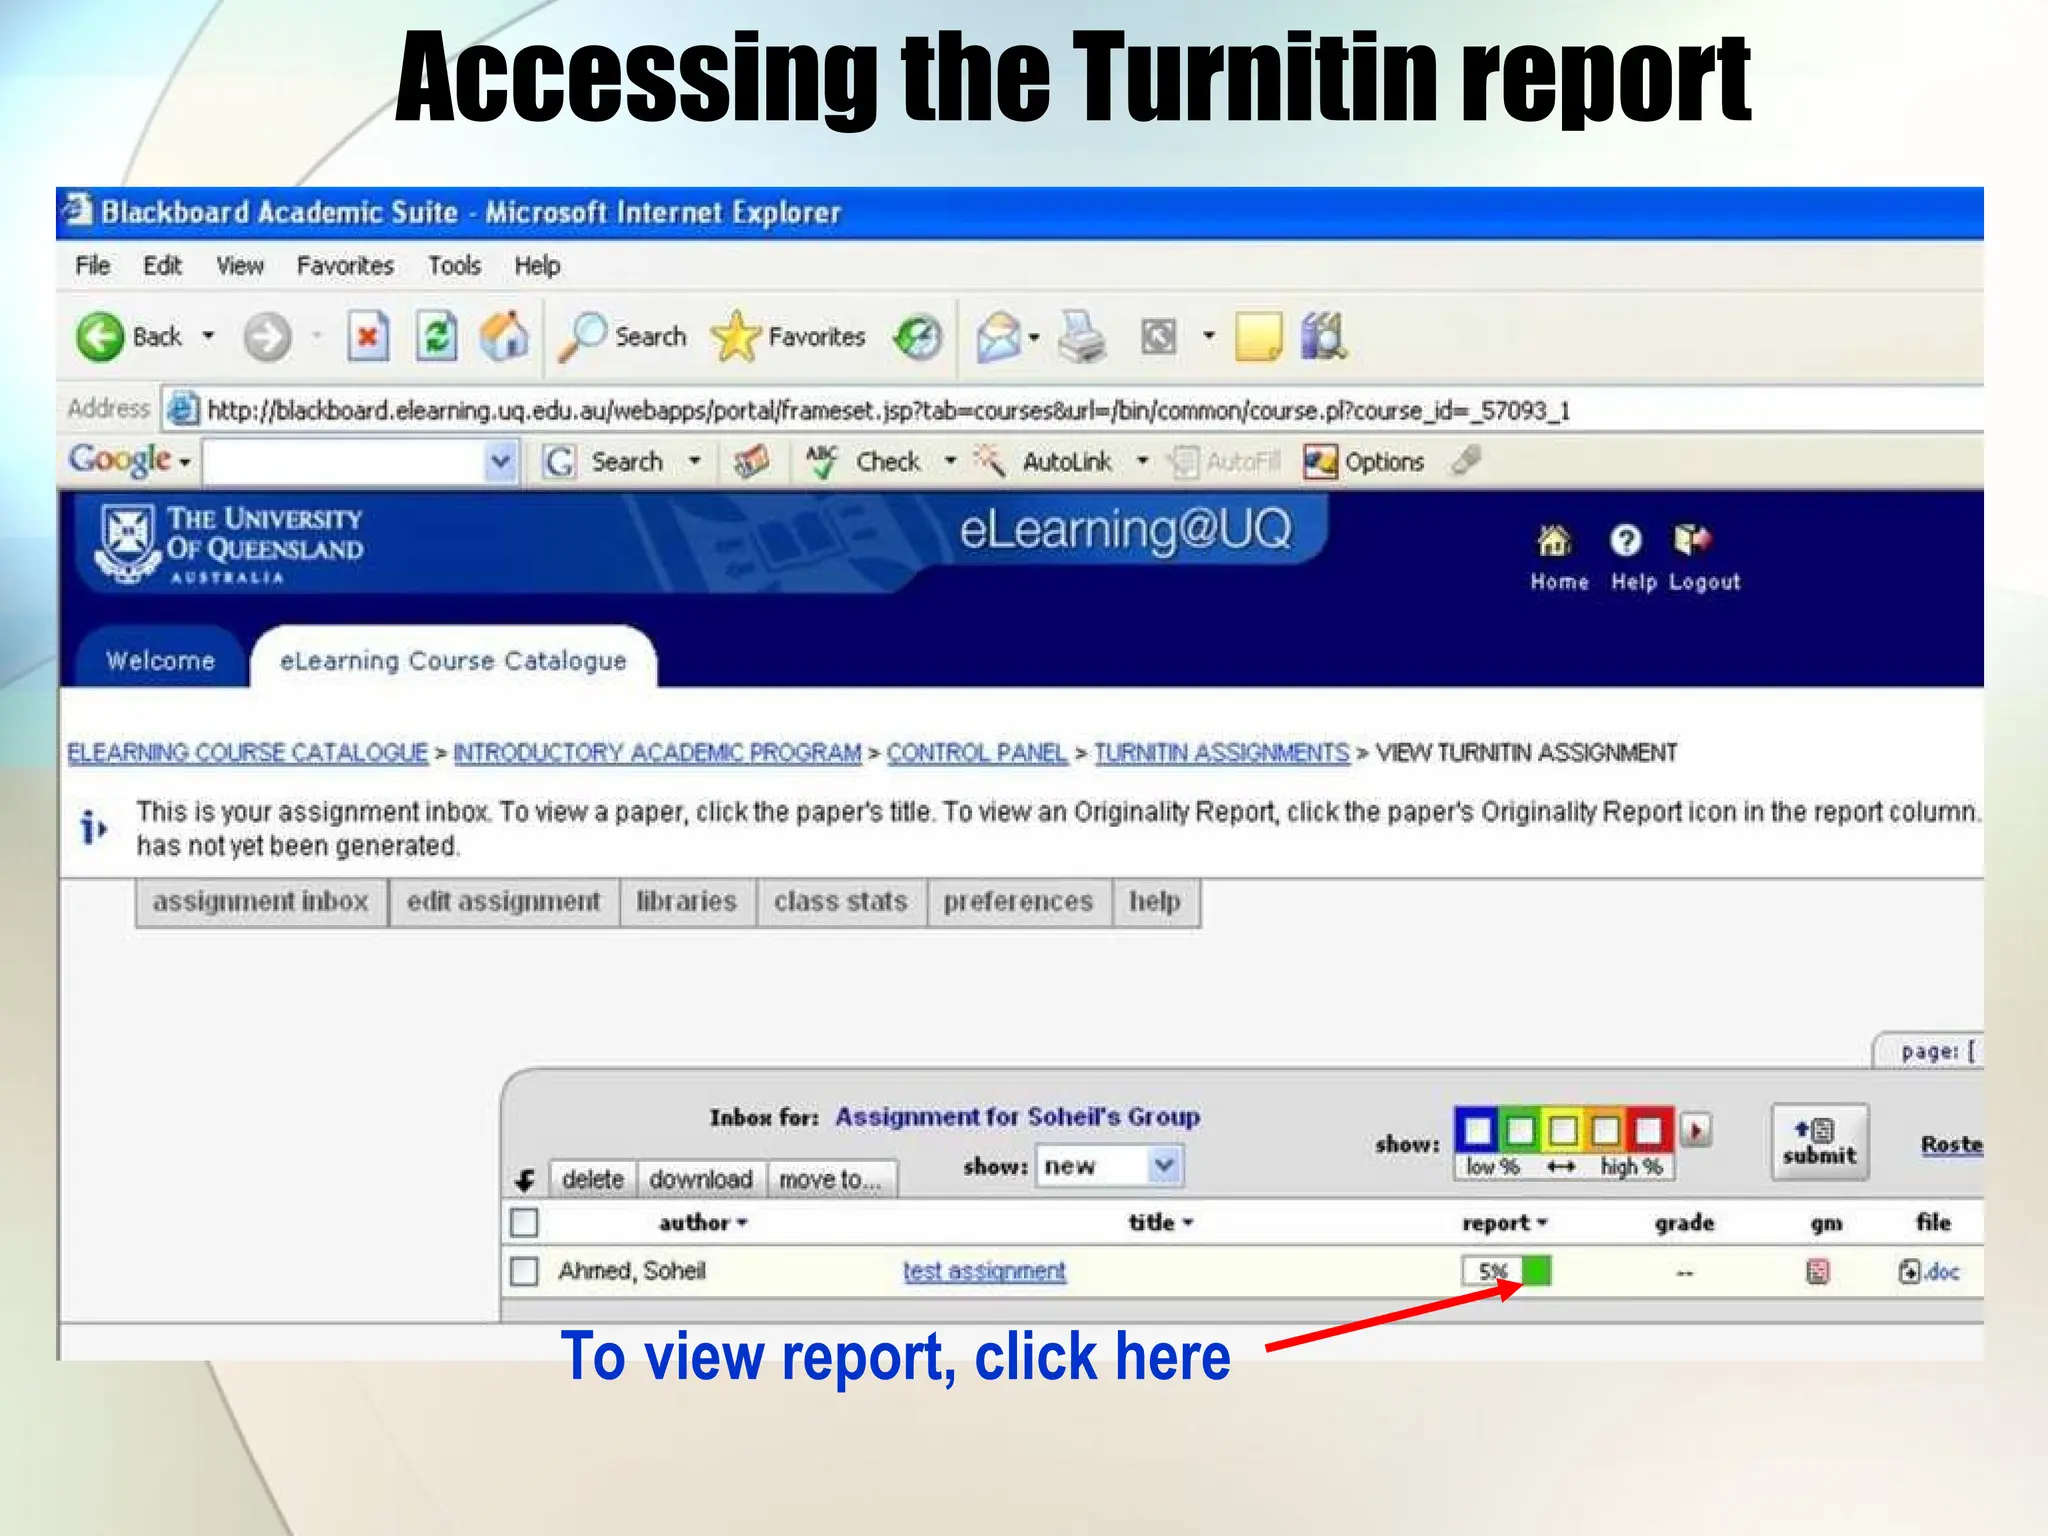This screenshot has width=2048, height=1536.
Task: Download the .doc file icon
Action: (1928, 1272)
